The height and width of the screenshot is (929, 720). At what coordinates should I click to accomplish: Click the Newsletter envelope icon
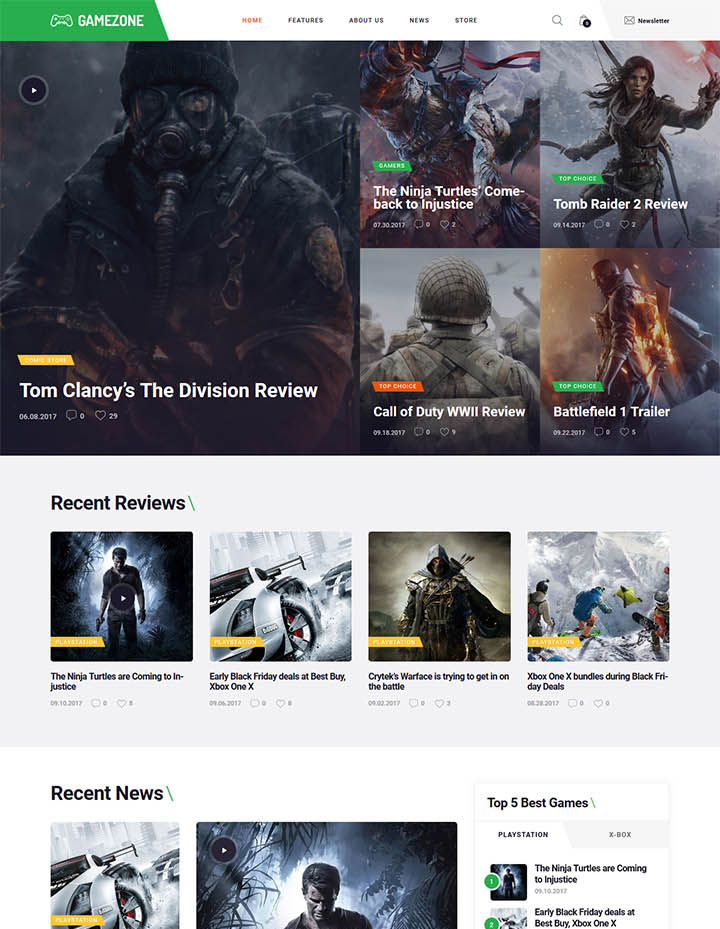pos(629,20)
